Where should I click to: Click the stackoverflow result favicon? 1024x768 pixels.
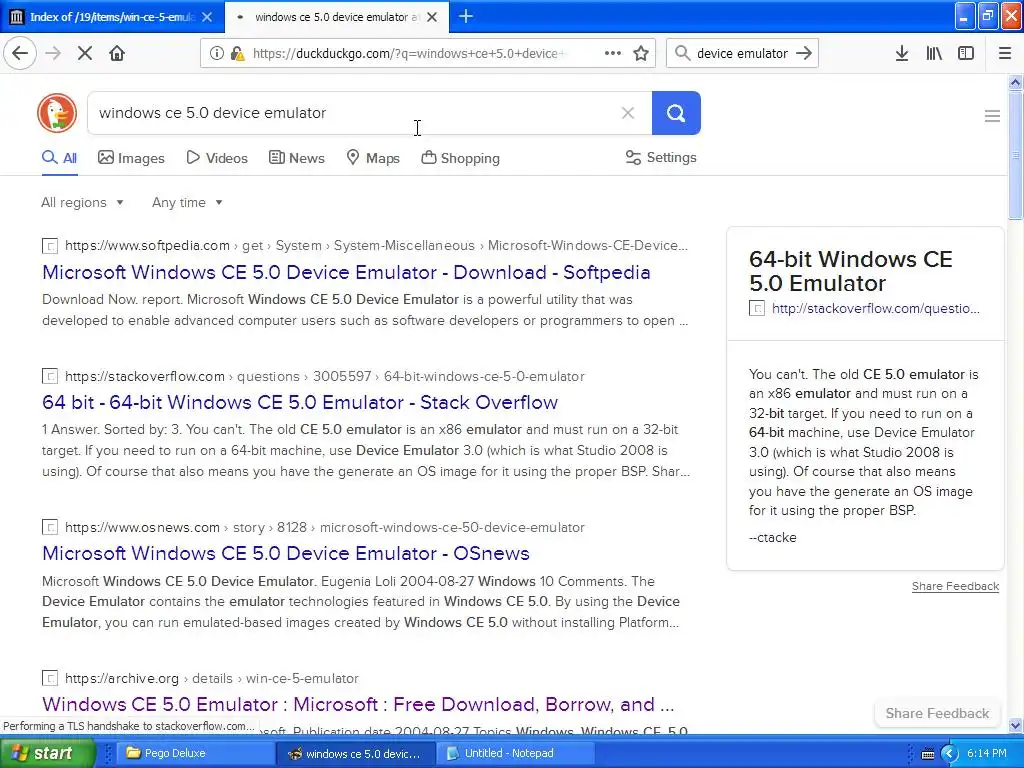(x=50, y=377)
